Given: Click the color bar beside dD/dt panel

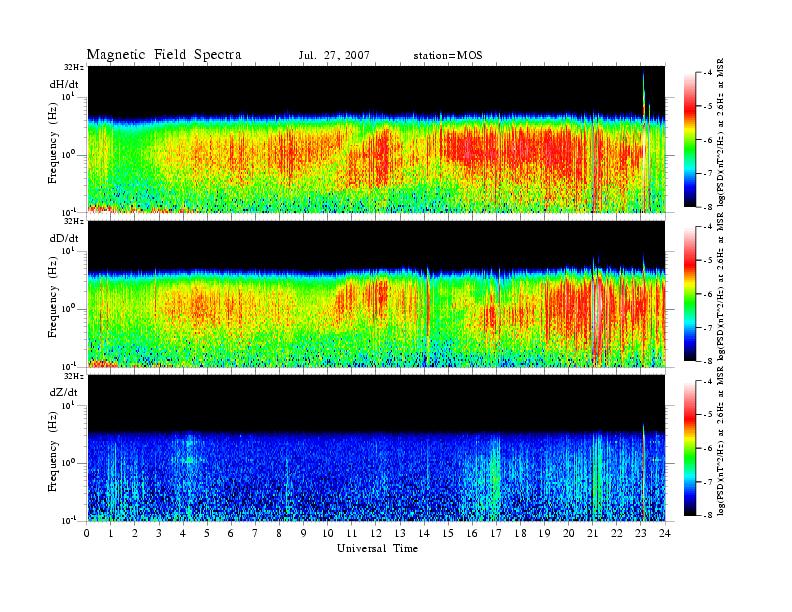Looking at the screenshot, I should (x=689, y=294).
